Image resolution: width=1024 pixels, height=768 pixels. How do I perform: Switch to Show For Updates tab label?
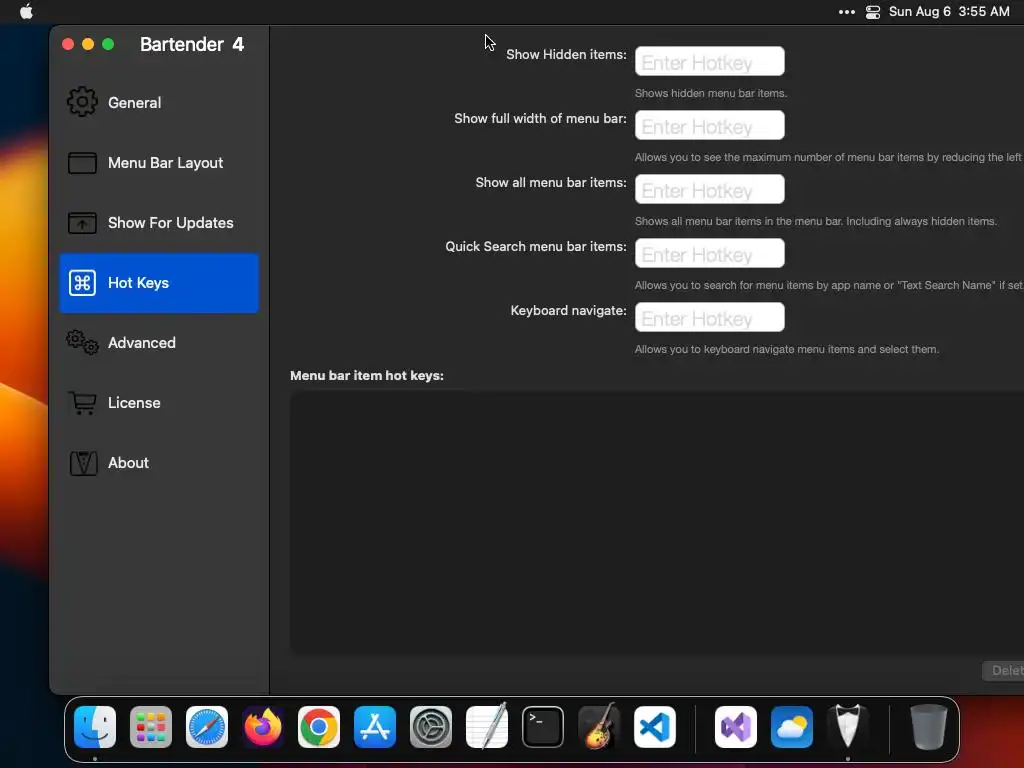(x=170, y=223)
